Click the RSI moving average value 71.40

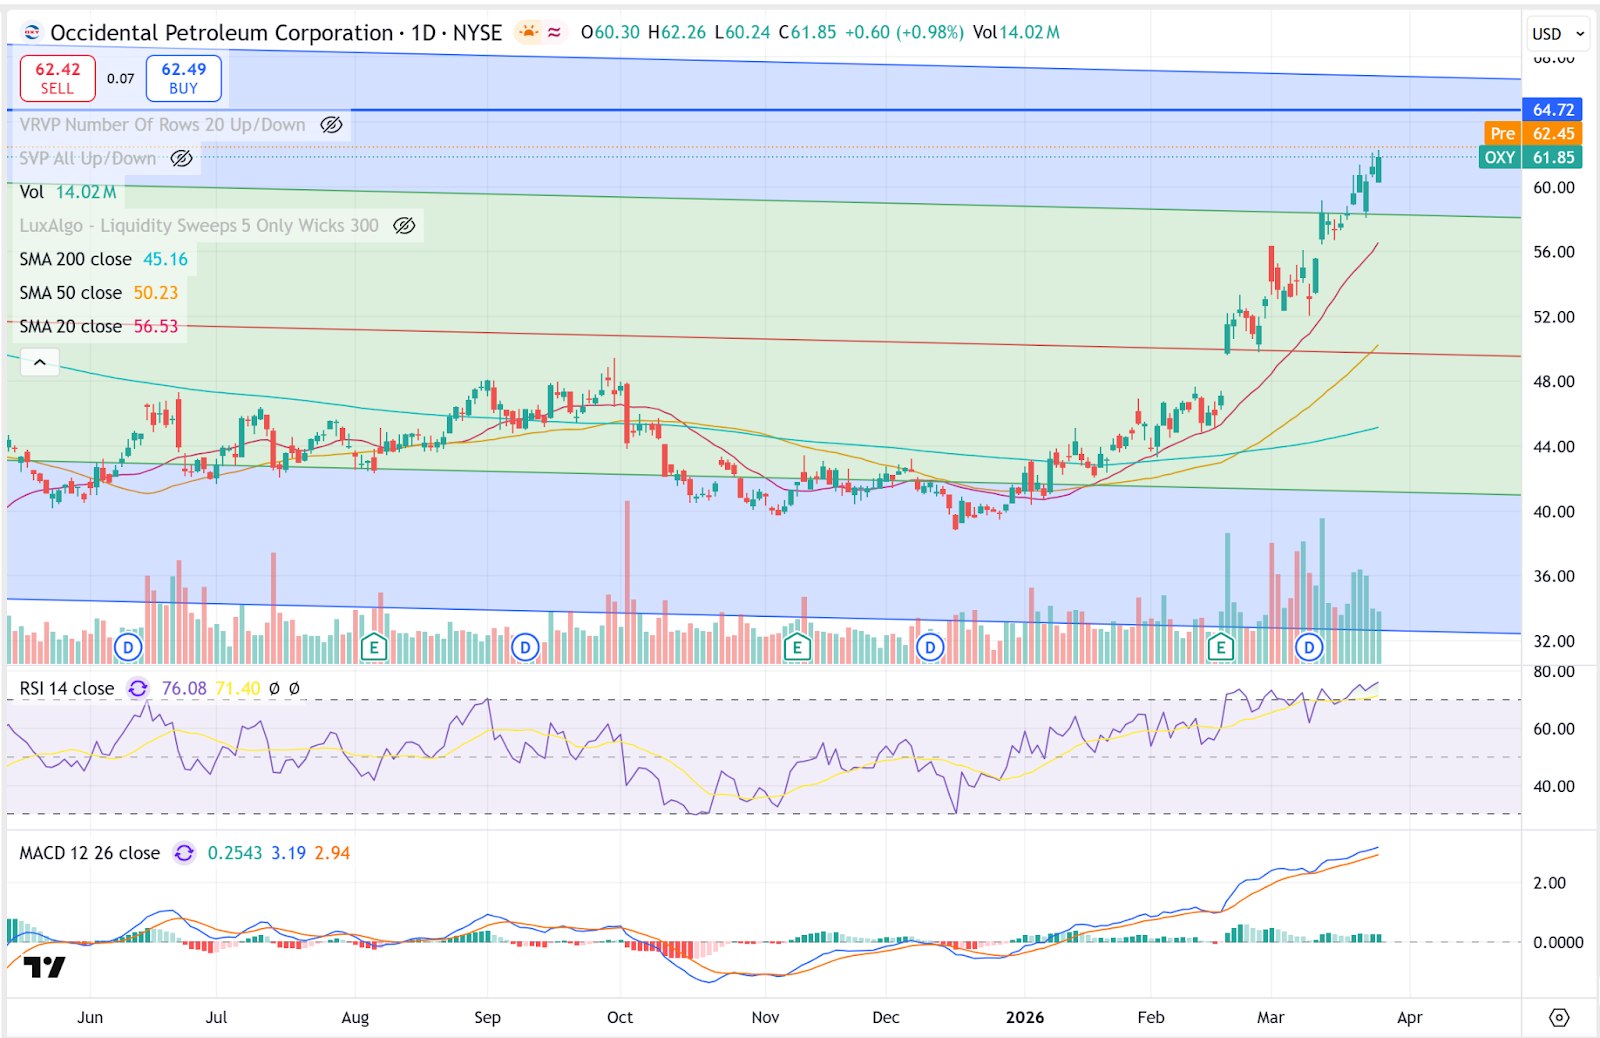click(x=238, y=688)
